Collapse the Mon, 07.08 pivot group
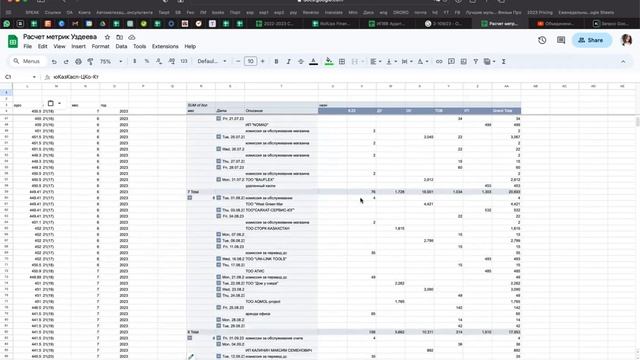 coord(218,234)
